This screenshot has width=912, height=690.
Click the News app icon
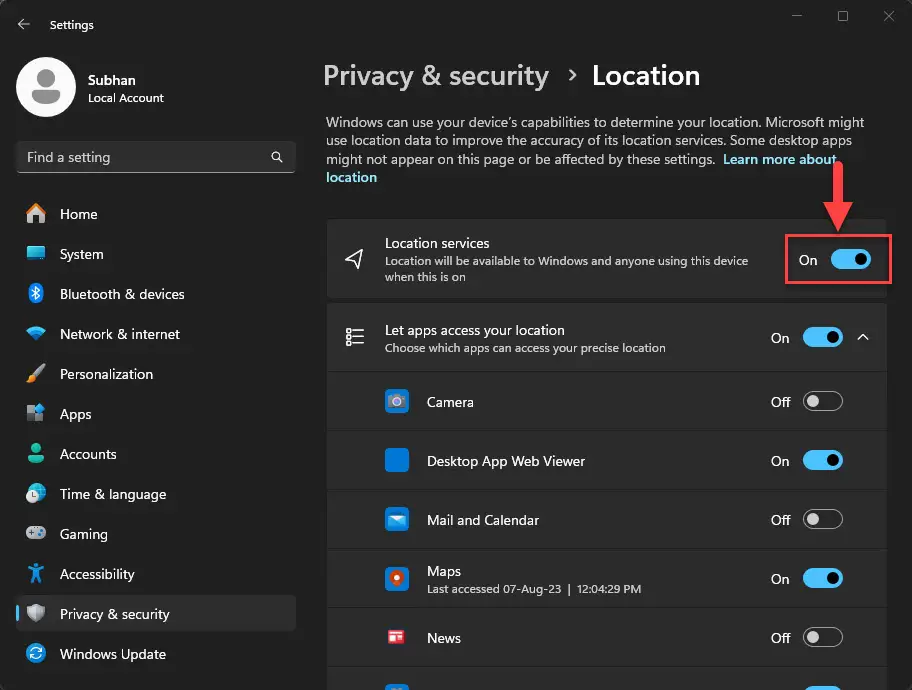point(397,637)
